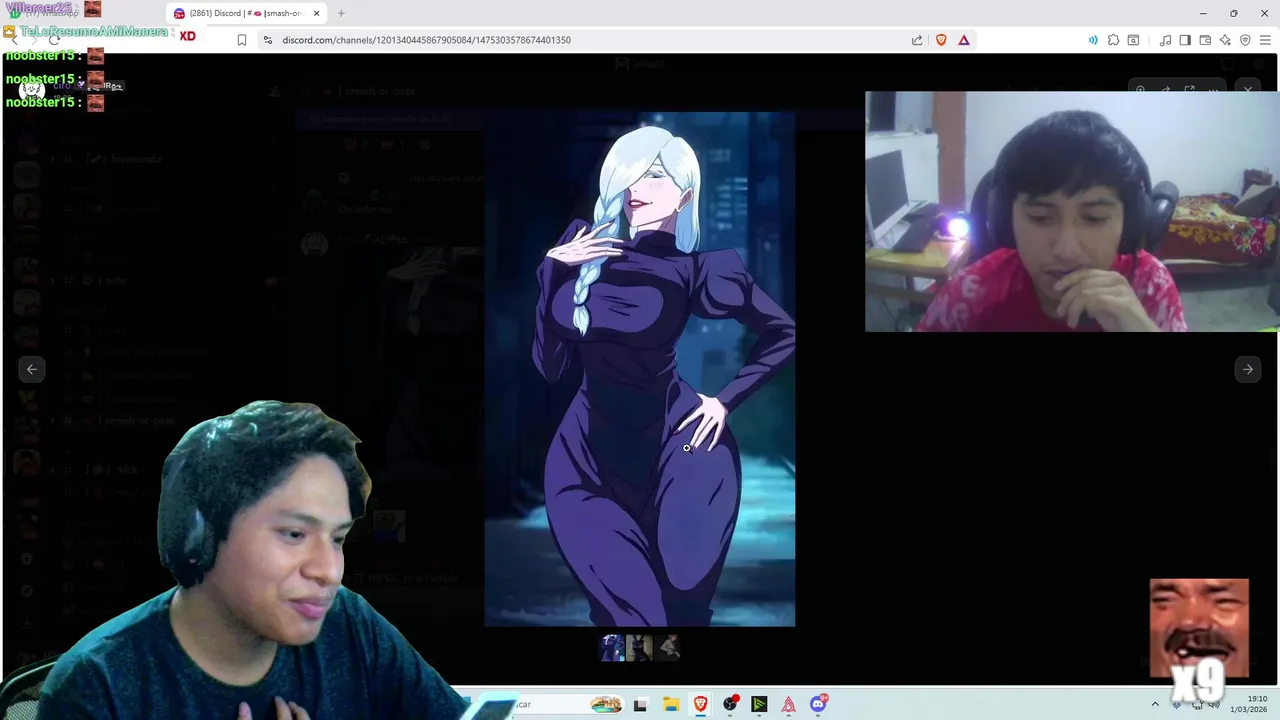
Task: Open the green arrow app in taskbar
Action: tap(759, 704)
